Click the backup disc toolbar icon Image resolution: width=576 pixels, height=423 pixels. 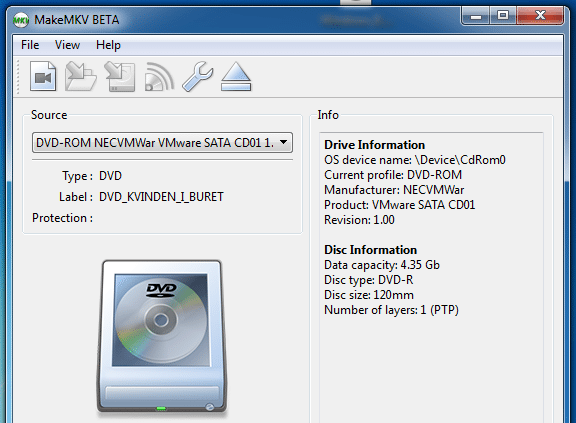point(120,76)
